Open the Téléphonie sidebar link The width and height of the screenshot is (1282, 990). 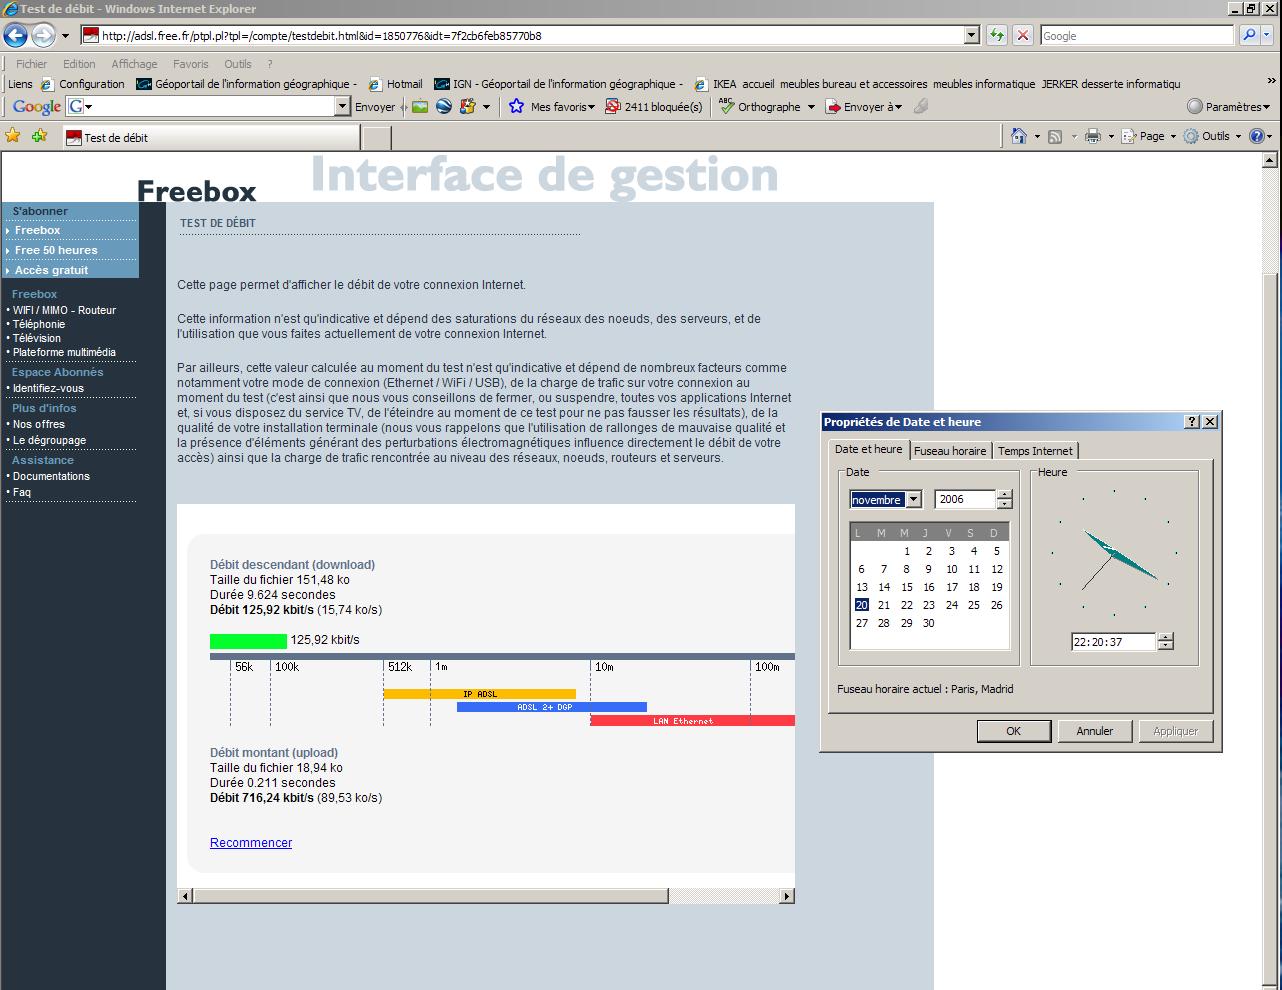[39, 324]
